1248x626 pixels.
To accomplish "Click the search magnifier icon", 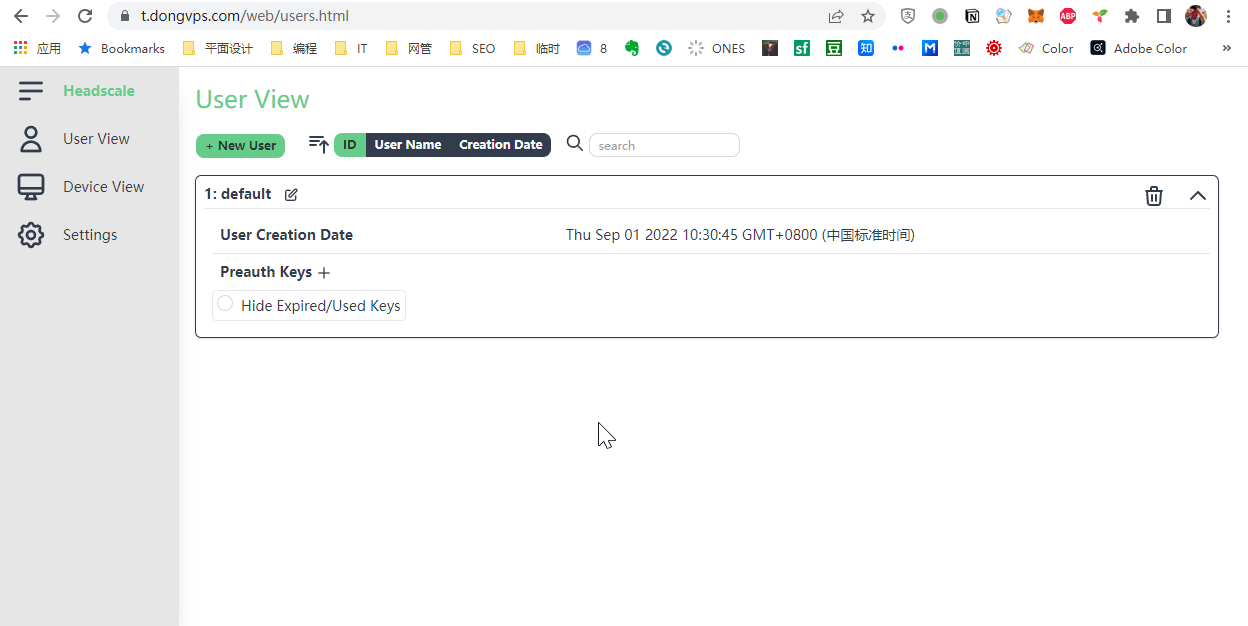I will pos(574,144).
